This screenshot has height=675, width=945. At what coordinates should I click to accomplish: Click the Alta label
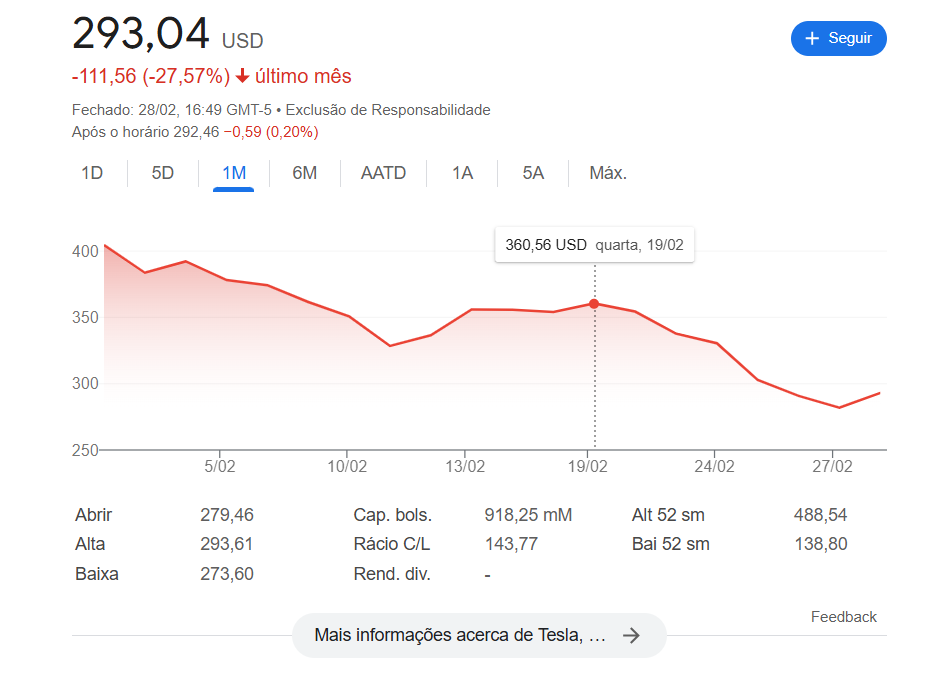(x=90, y=544)
